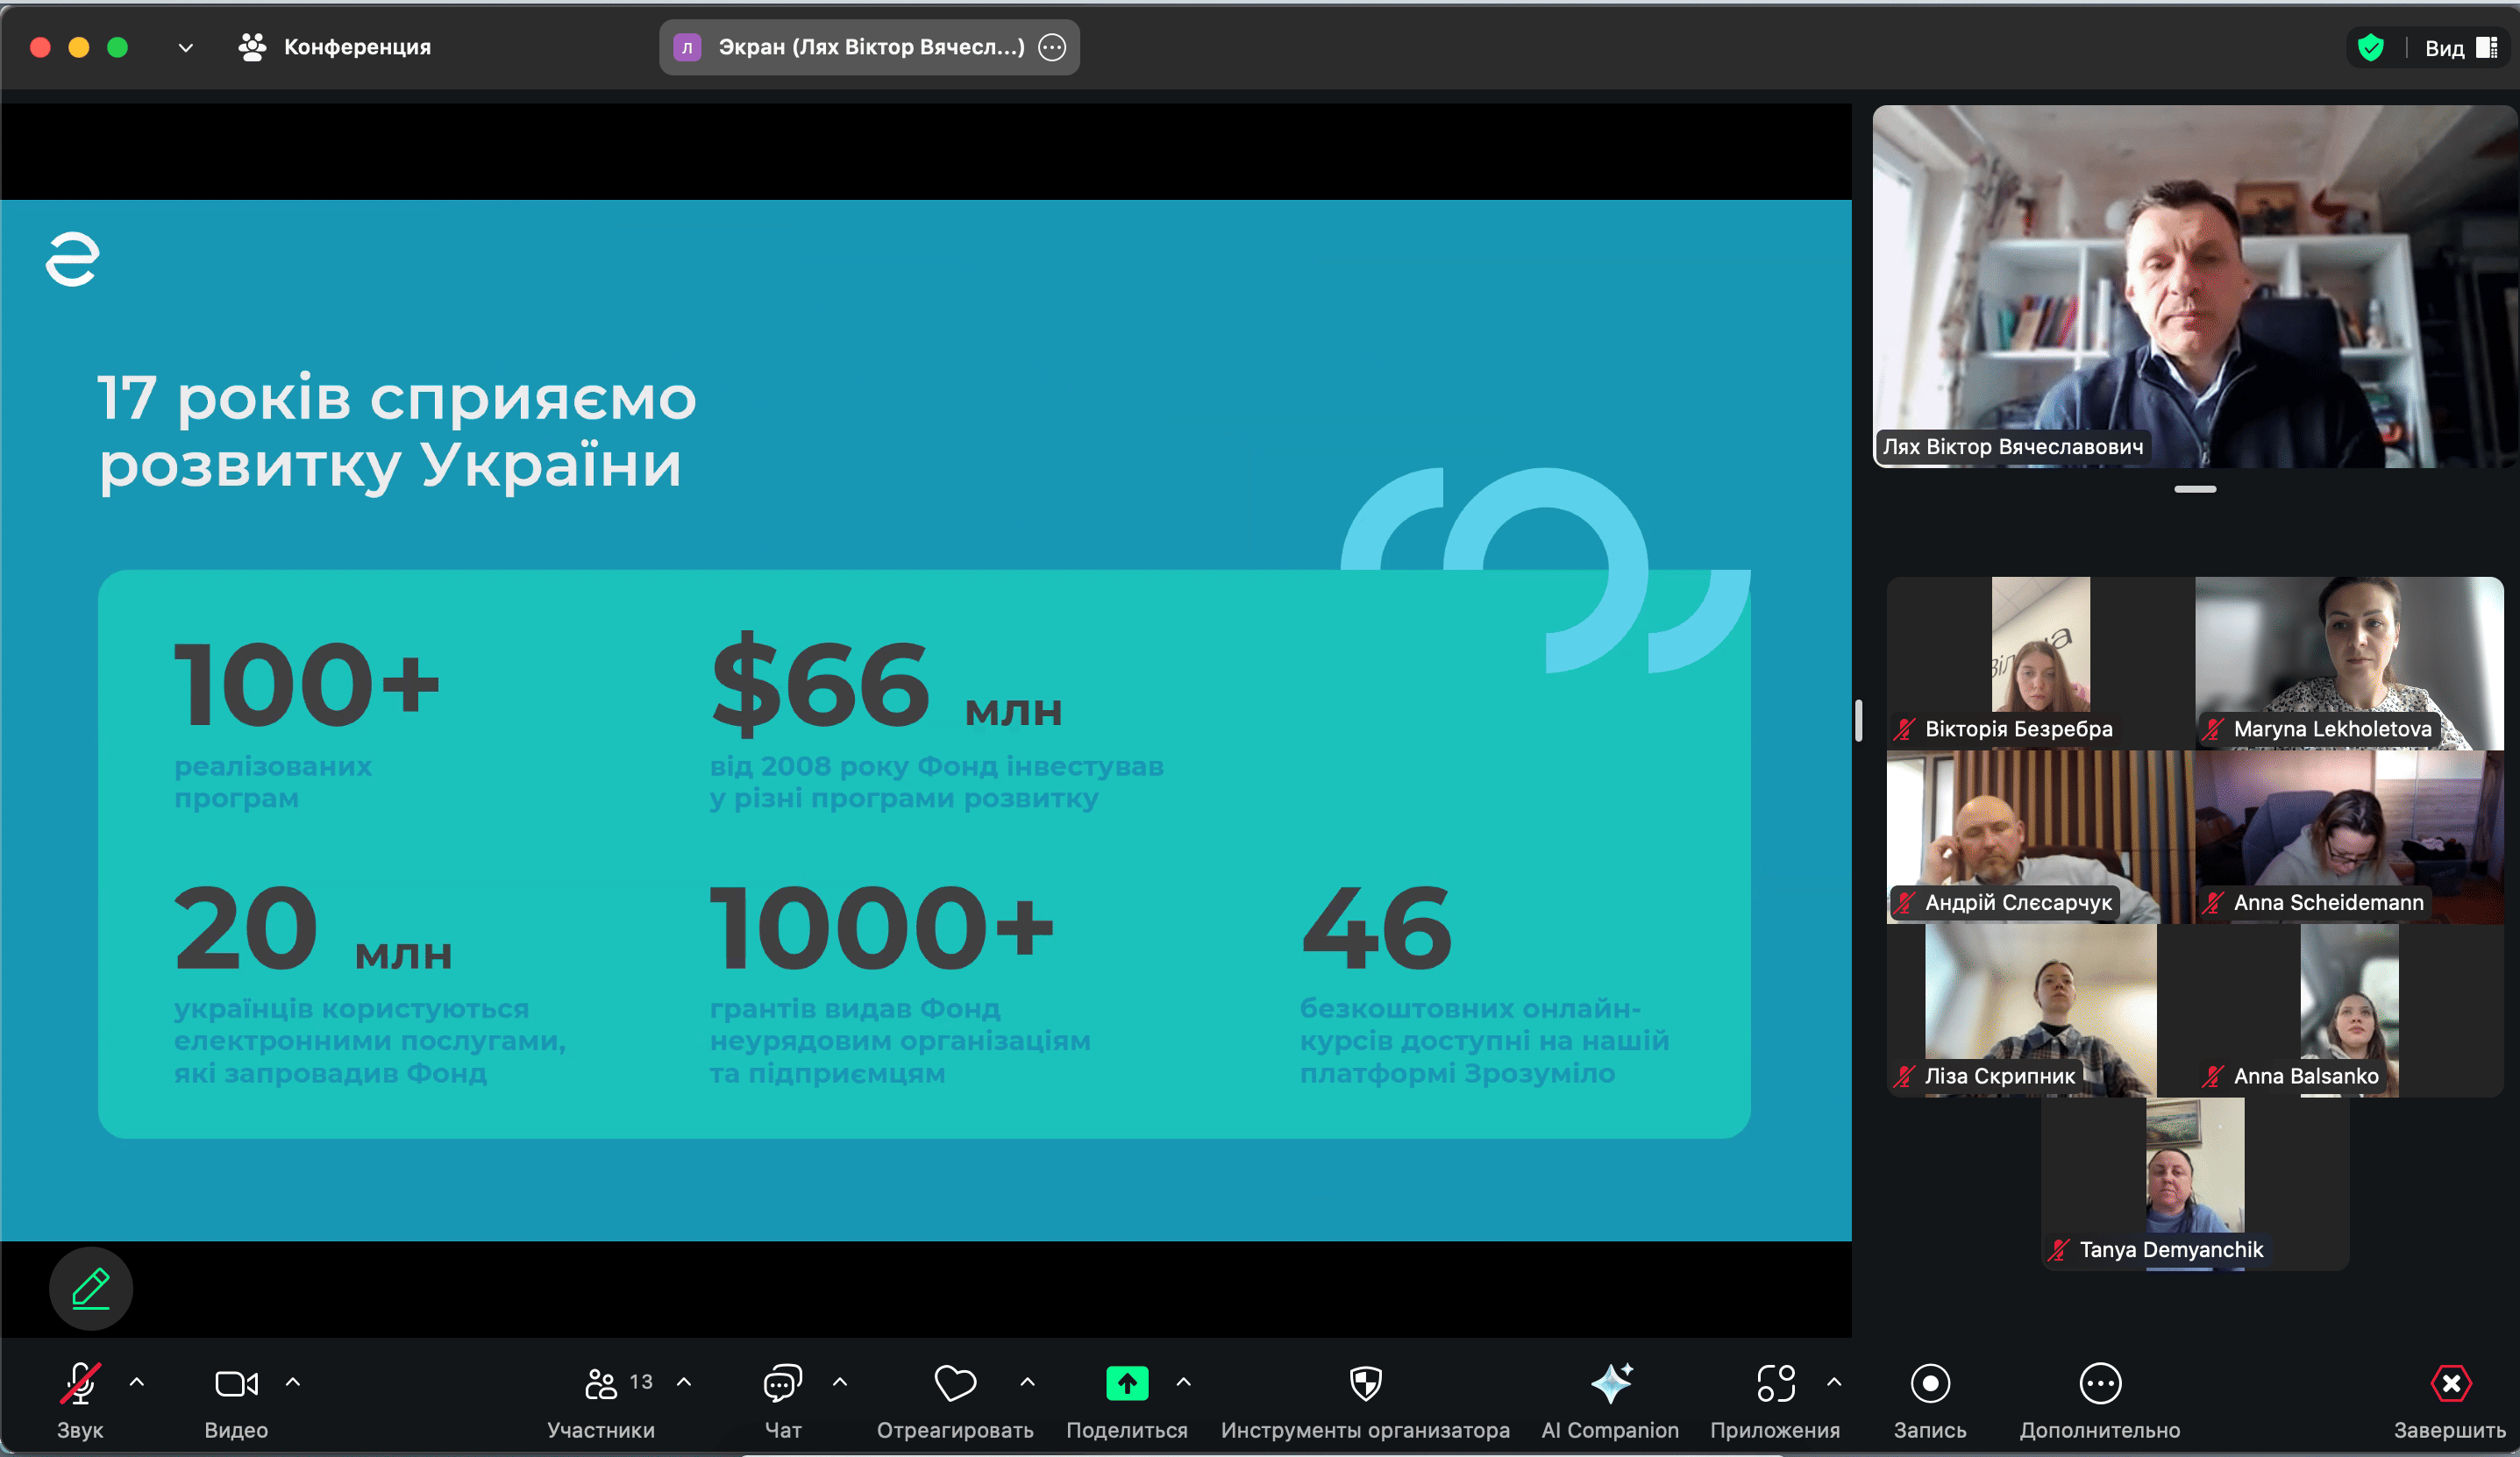The height and width of the screenshot is (1457, 2520).
Task: Open Дополнительно more options
Action: coord(2101,1385)
